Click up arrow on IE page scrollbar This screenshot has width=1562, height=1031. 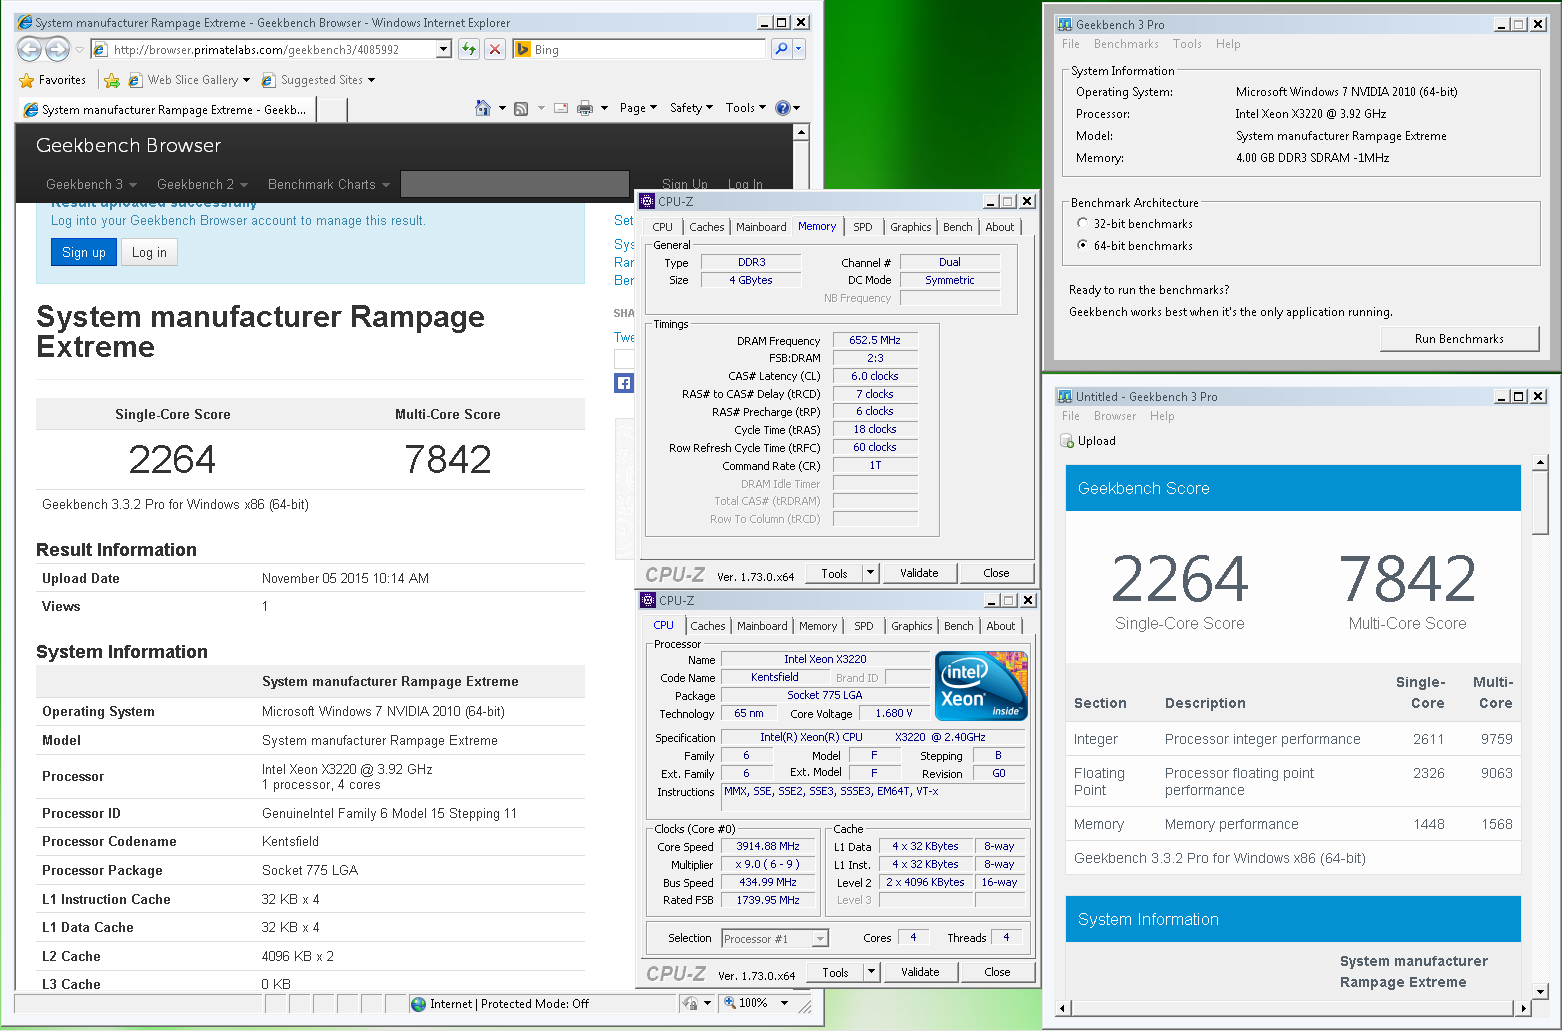click(x=801, y=133)
